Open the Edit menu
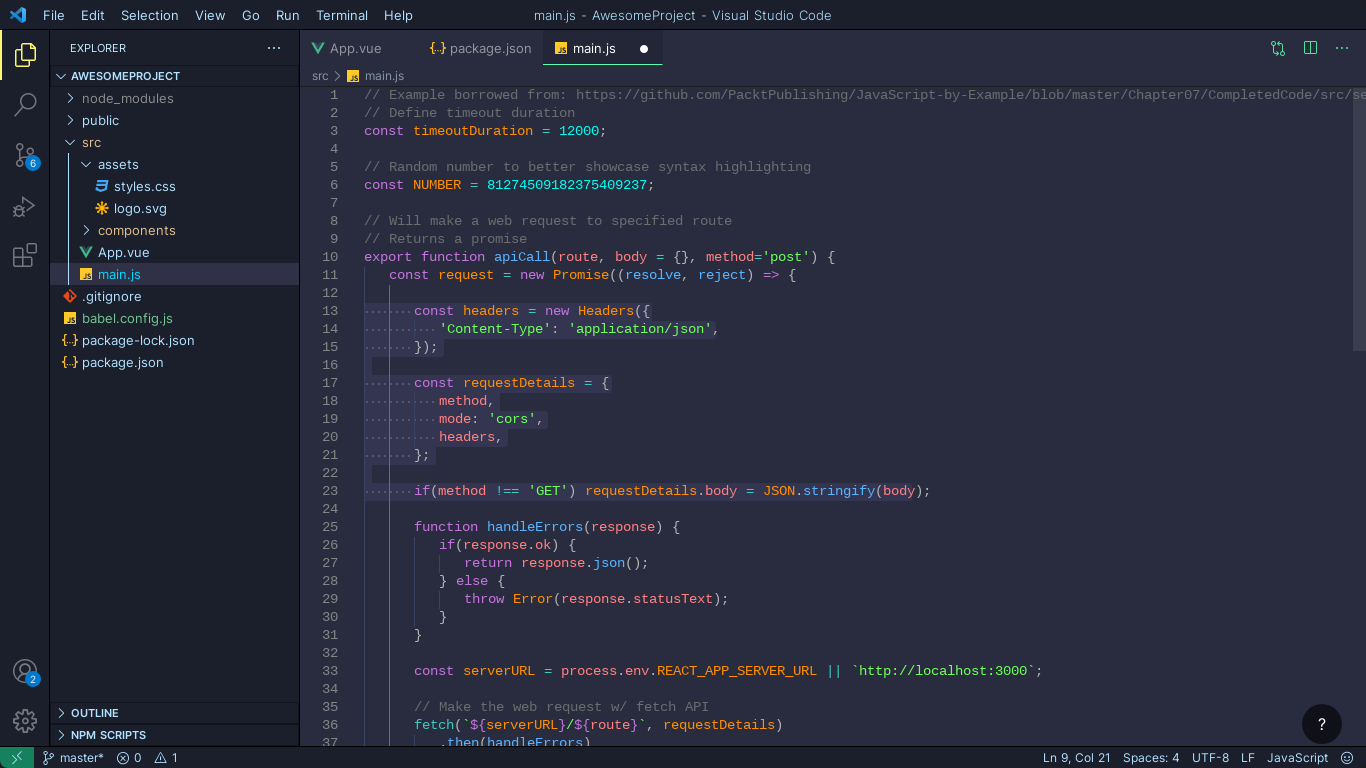The height and width of the screenshot is (768, 1366). point(92,15)
